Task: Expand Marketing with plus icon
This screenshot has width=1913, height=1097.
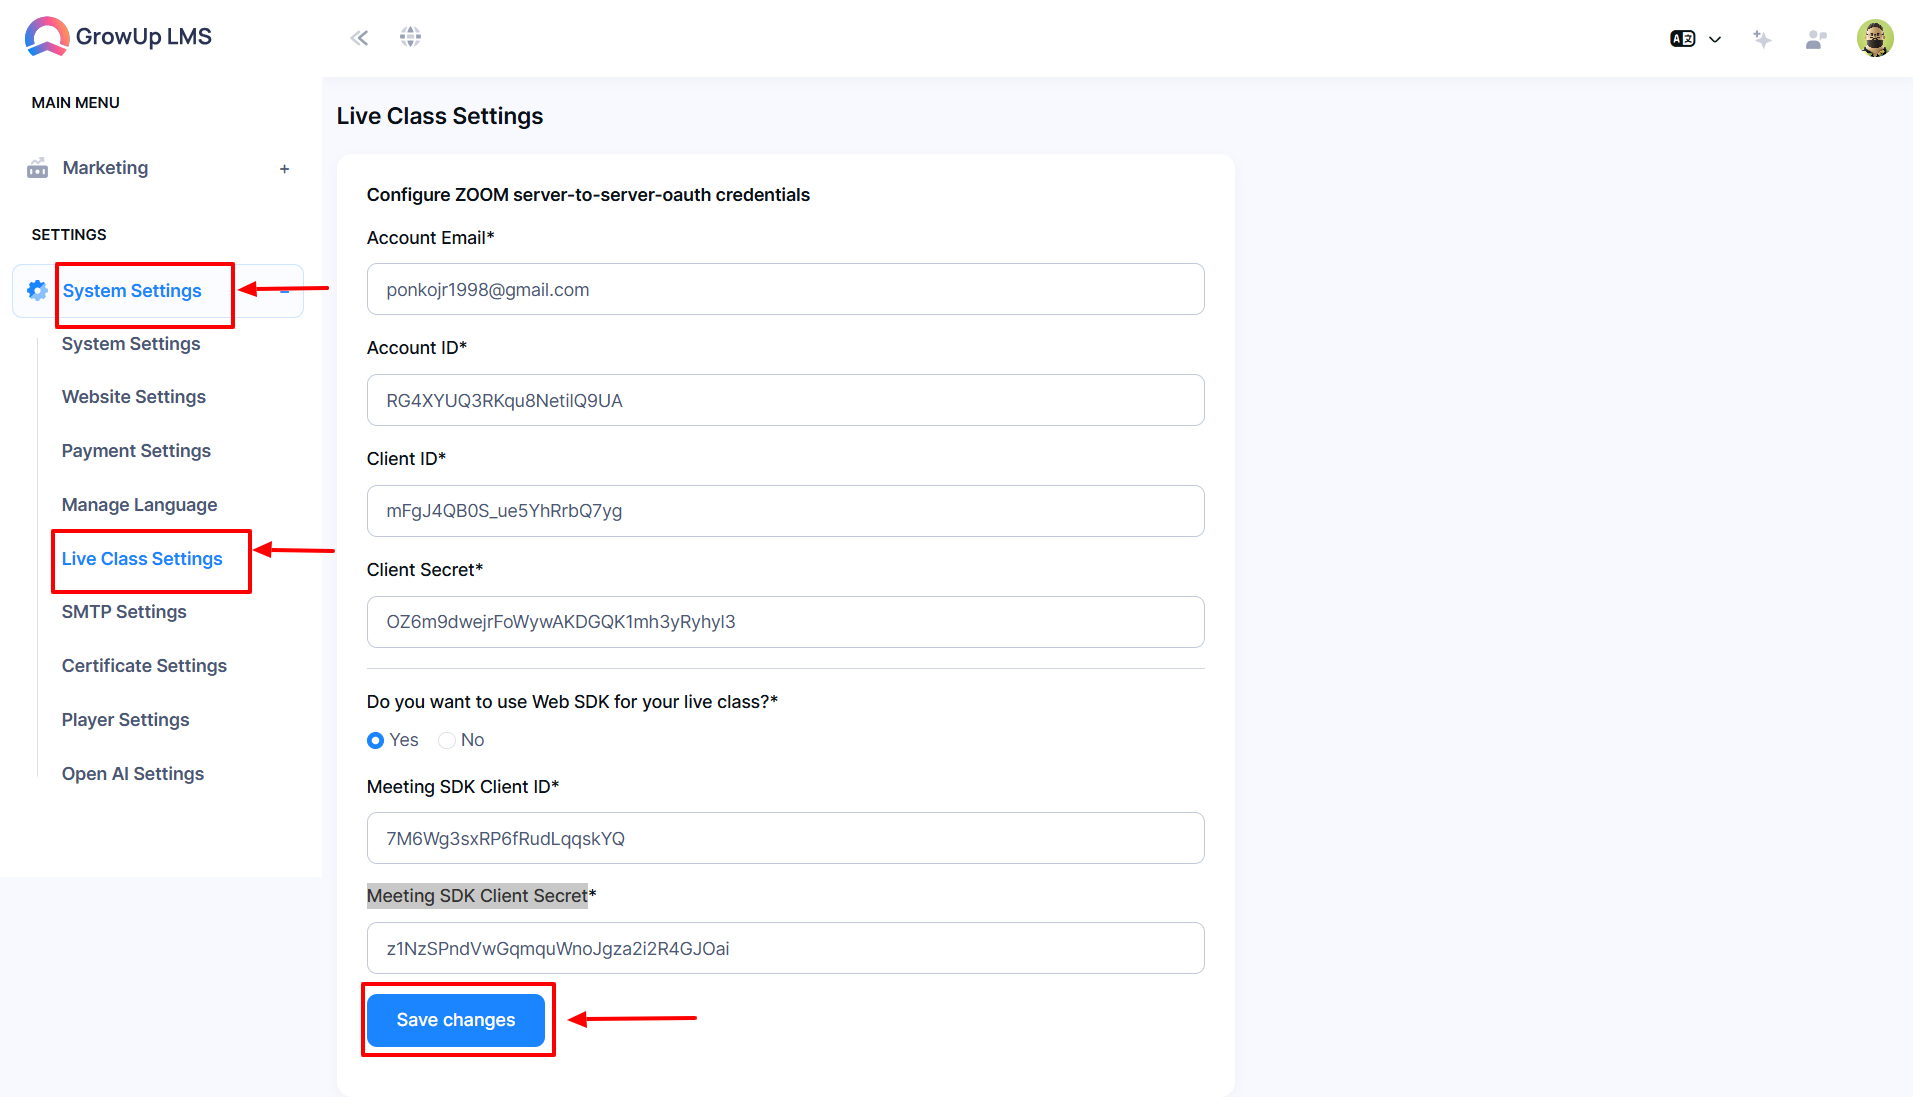Action: pyautogui.click(x=285, y=169)
